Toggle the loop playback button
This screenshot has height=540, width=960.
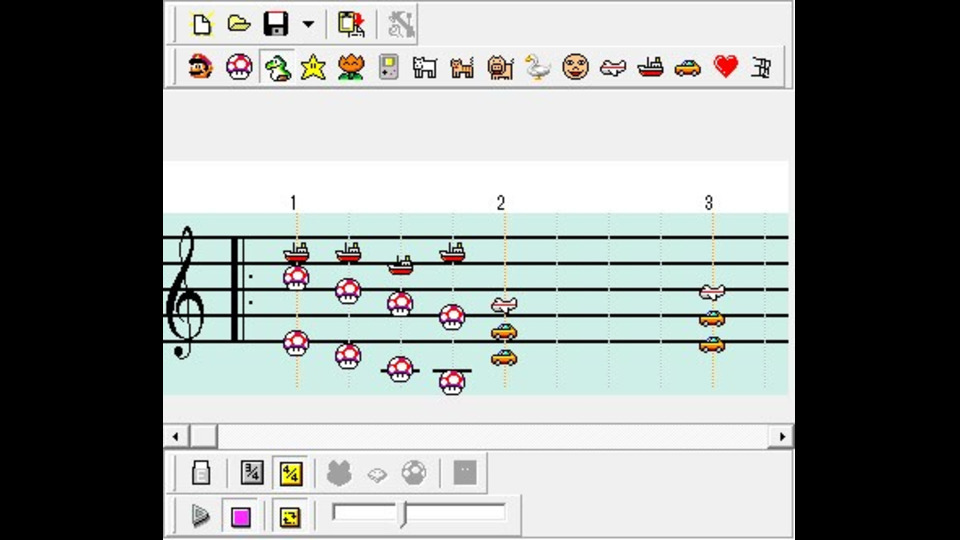pyautogui.click(x=290, y=517)
